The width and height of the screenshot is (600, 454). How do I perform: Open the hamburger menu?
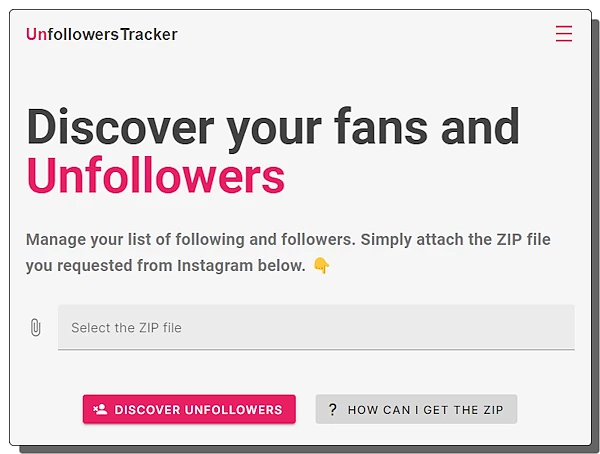click(564, 34)
